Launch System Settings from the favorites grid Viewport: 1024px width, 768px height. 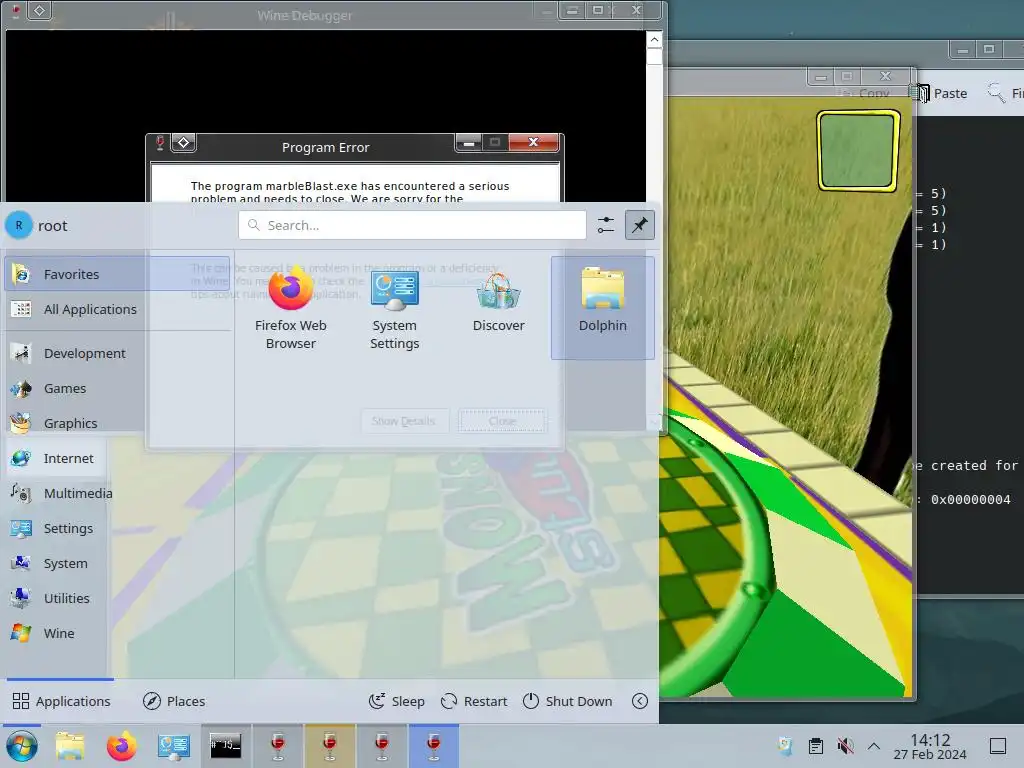point(394,308)
